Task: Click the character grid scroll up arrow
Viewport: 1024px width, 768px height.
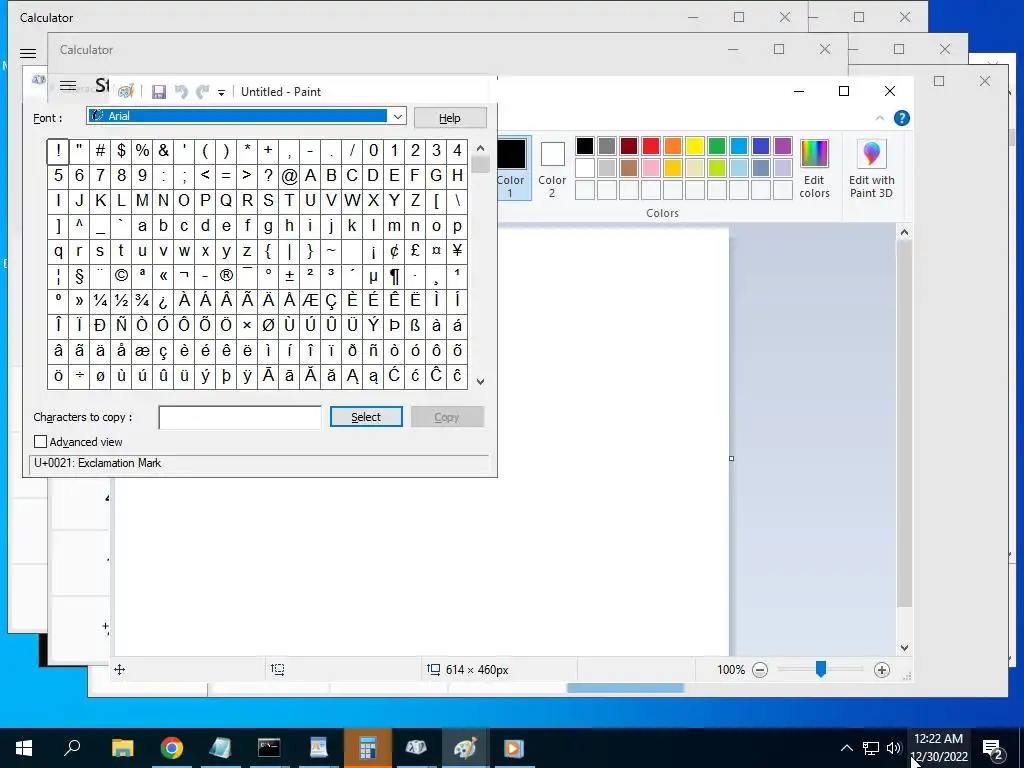Action: [481, 148]
